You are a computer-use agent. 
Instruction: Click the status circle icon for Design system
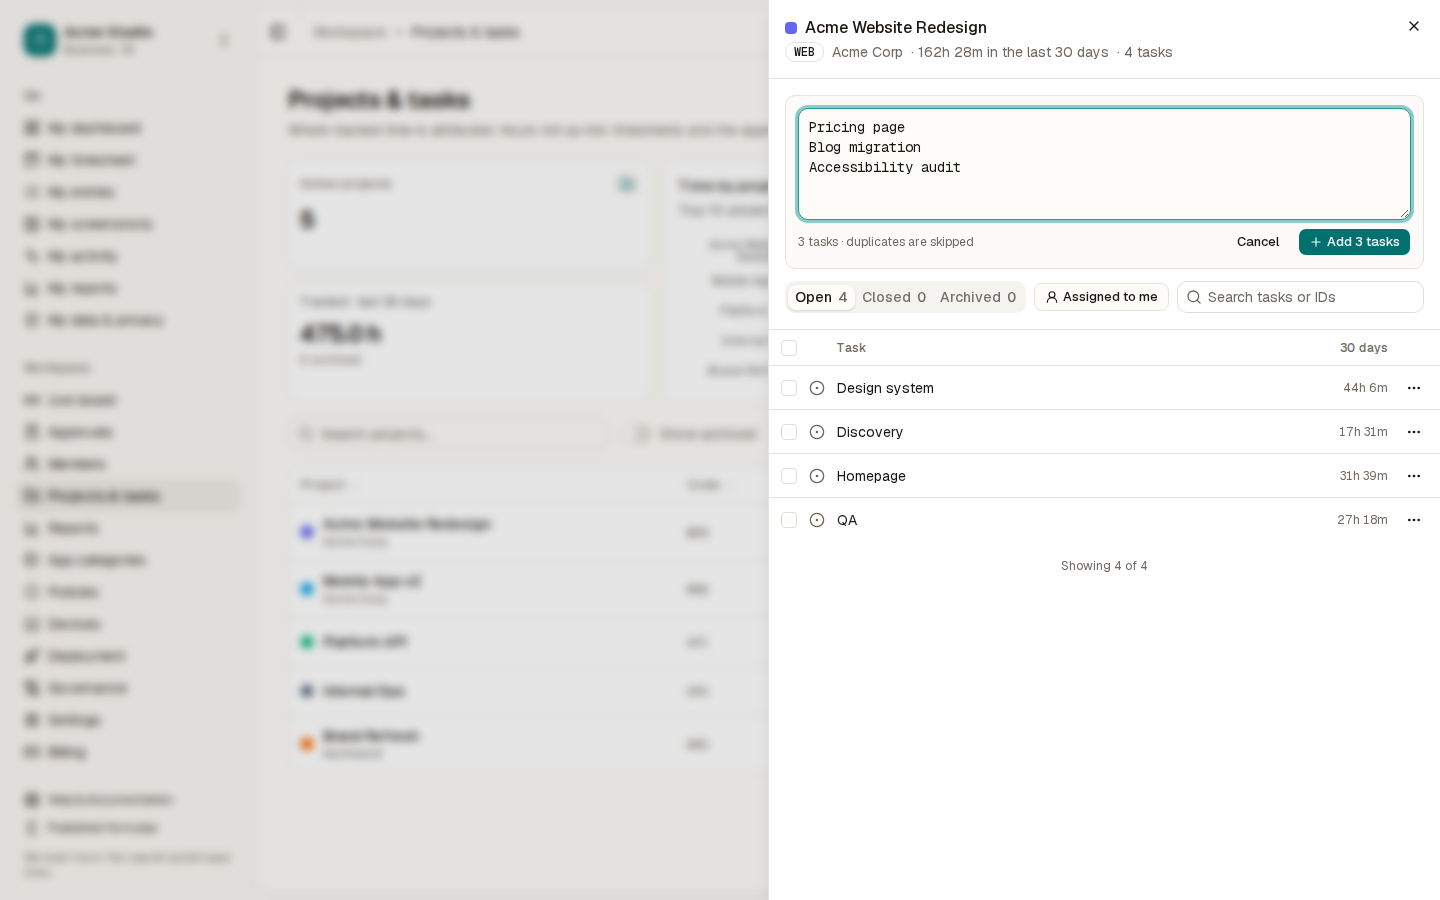[x=817, y=388]
